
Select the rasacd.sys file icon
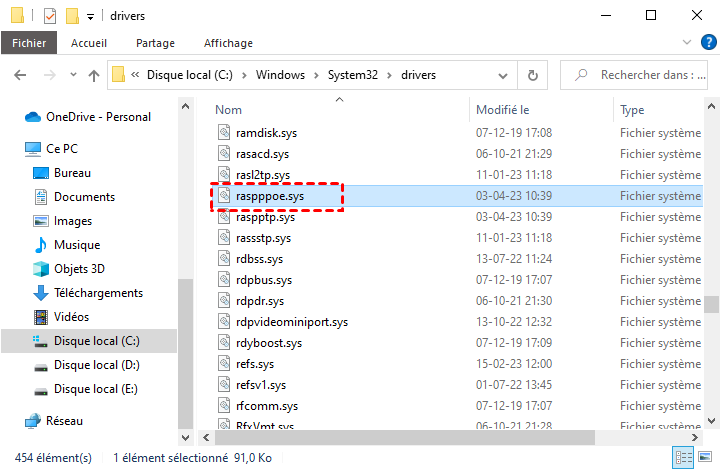224,154
